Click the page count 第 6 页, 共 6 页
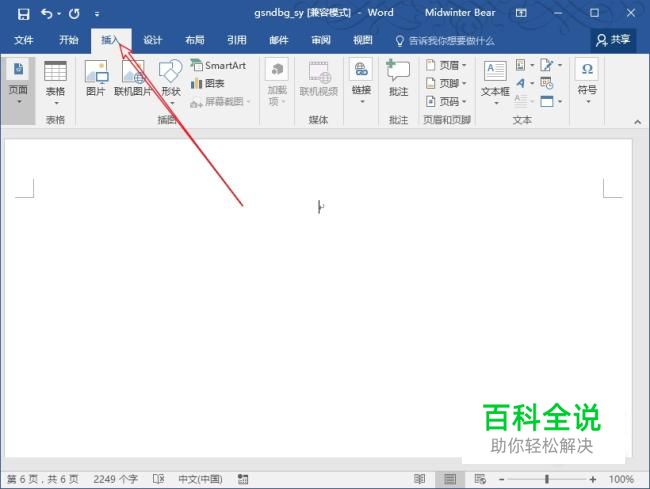The image size is (650, 489). [43, 479]
